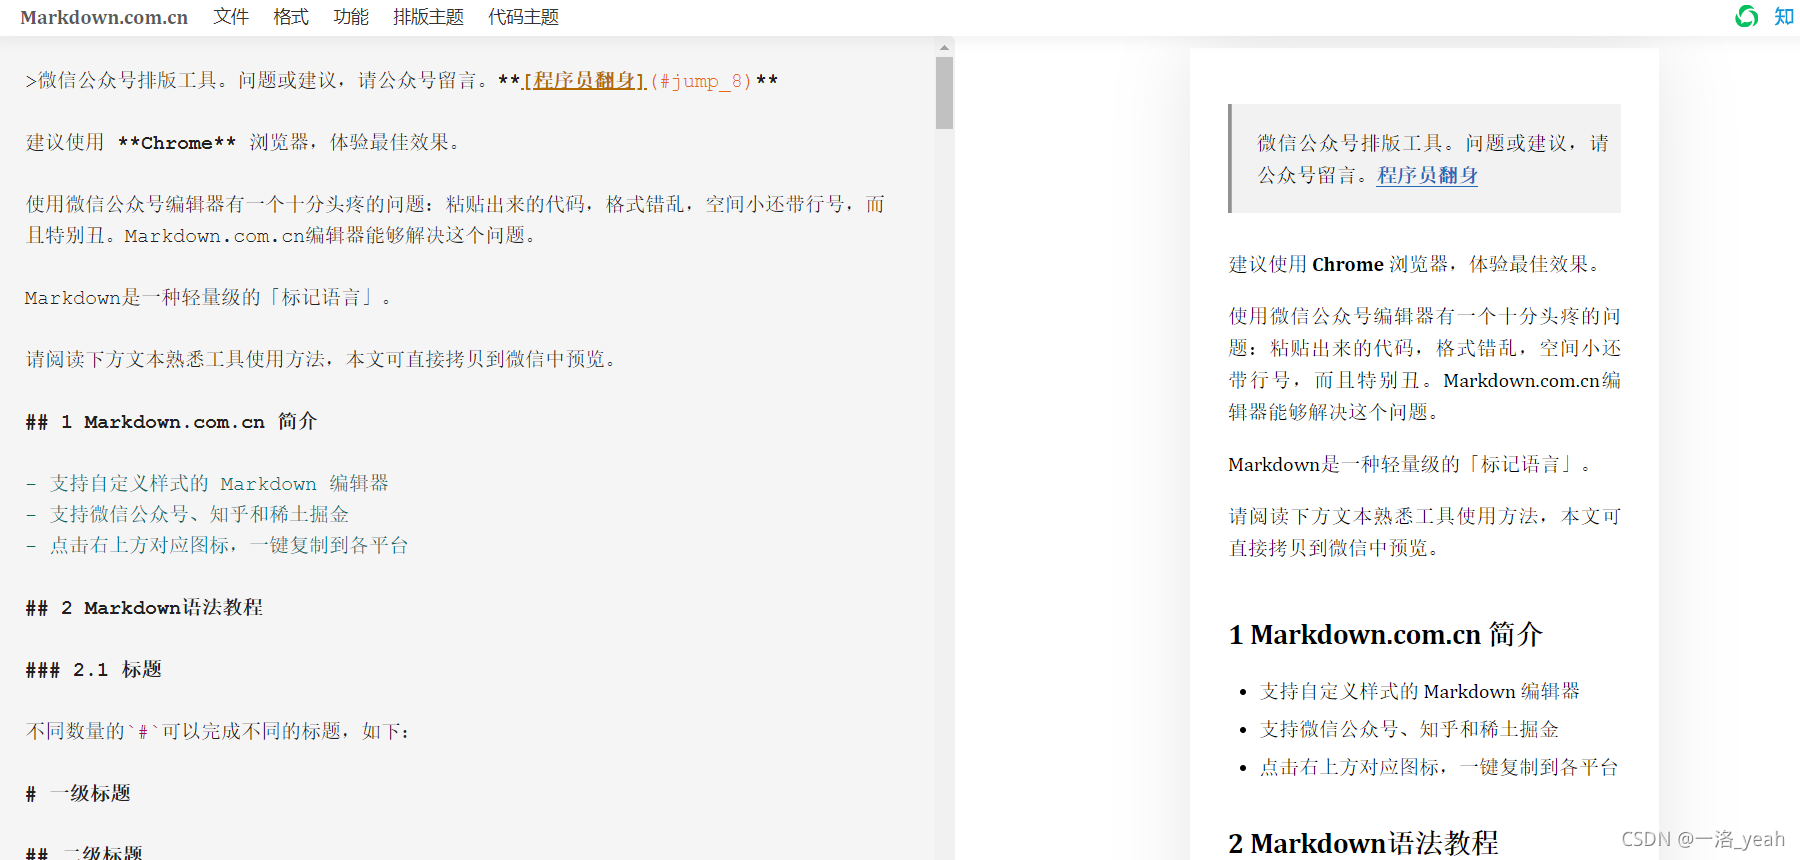
Task: Click editor line '点击右上方对应图标，一键复制到各平台'
Action: (229, 546)
